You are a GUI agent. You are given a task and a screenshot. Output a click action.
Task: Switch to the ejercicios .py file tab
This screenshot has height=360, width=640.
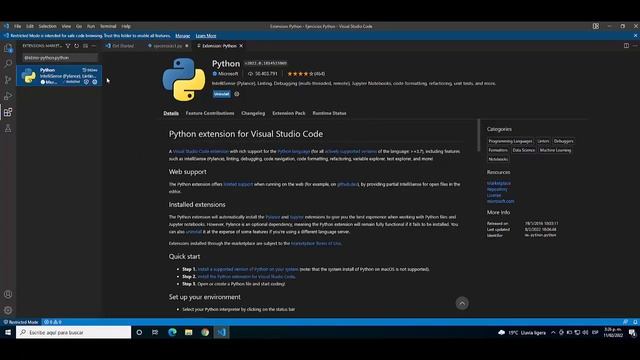pyautogui.click(x=167, y=46)
